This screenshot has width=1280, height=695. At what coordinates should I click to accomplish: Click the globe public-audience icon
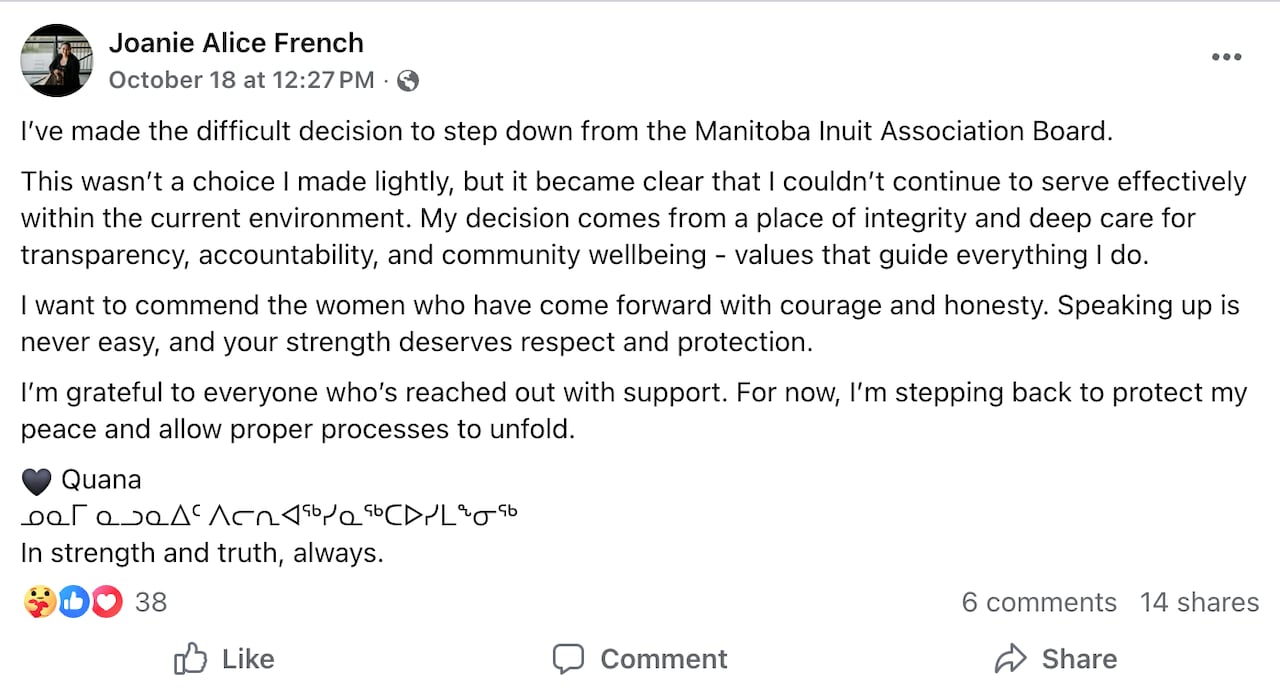click(x=408, y=81)
